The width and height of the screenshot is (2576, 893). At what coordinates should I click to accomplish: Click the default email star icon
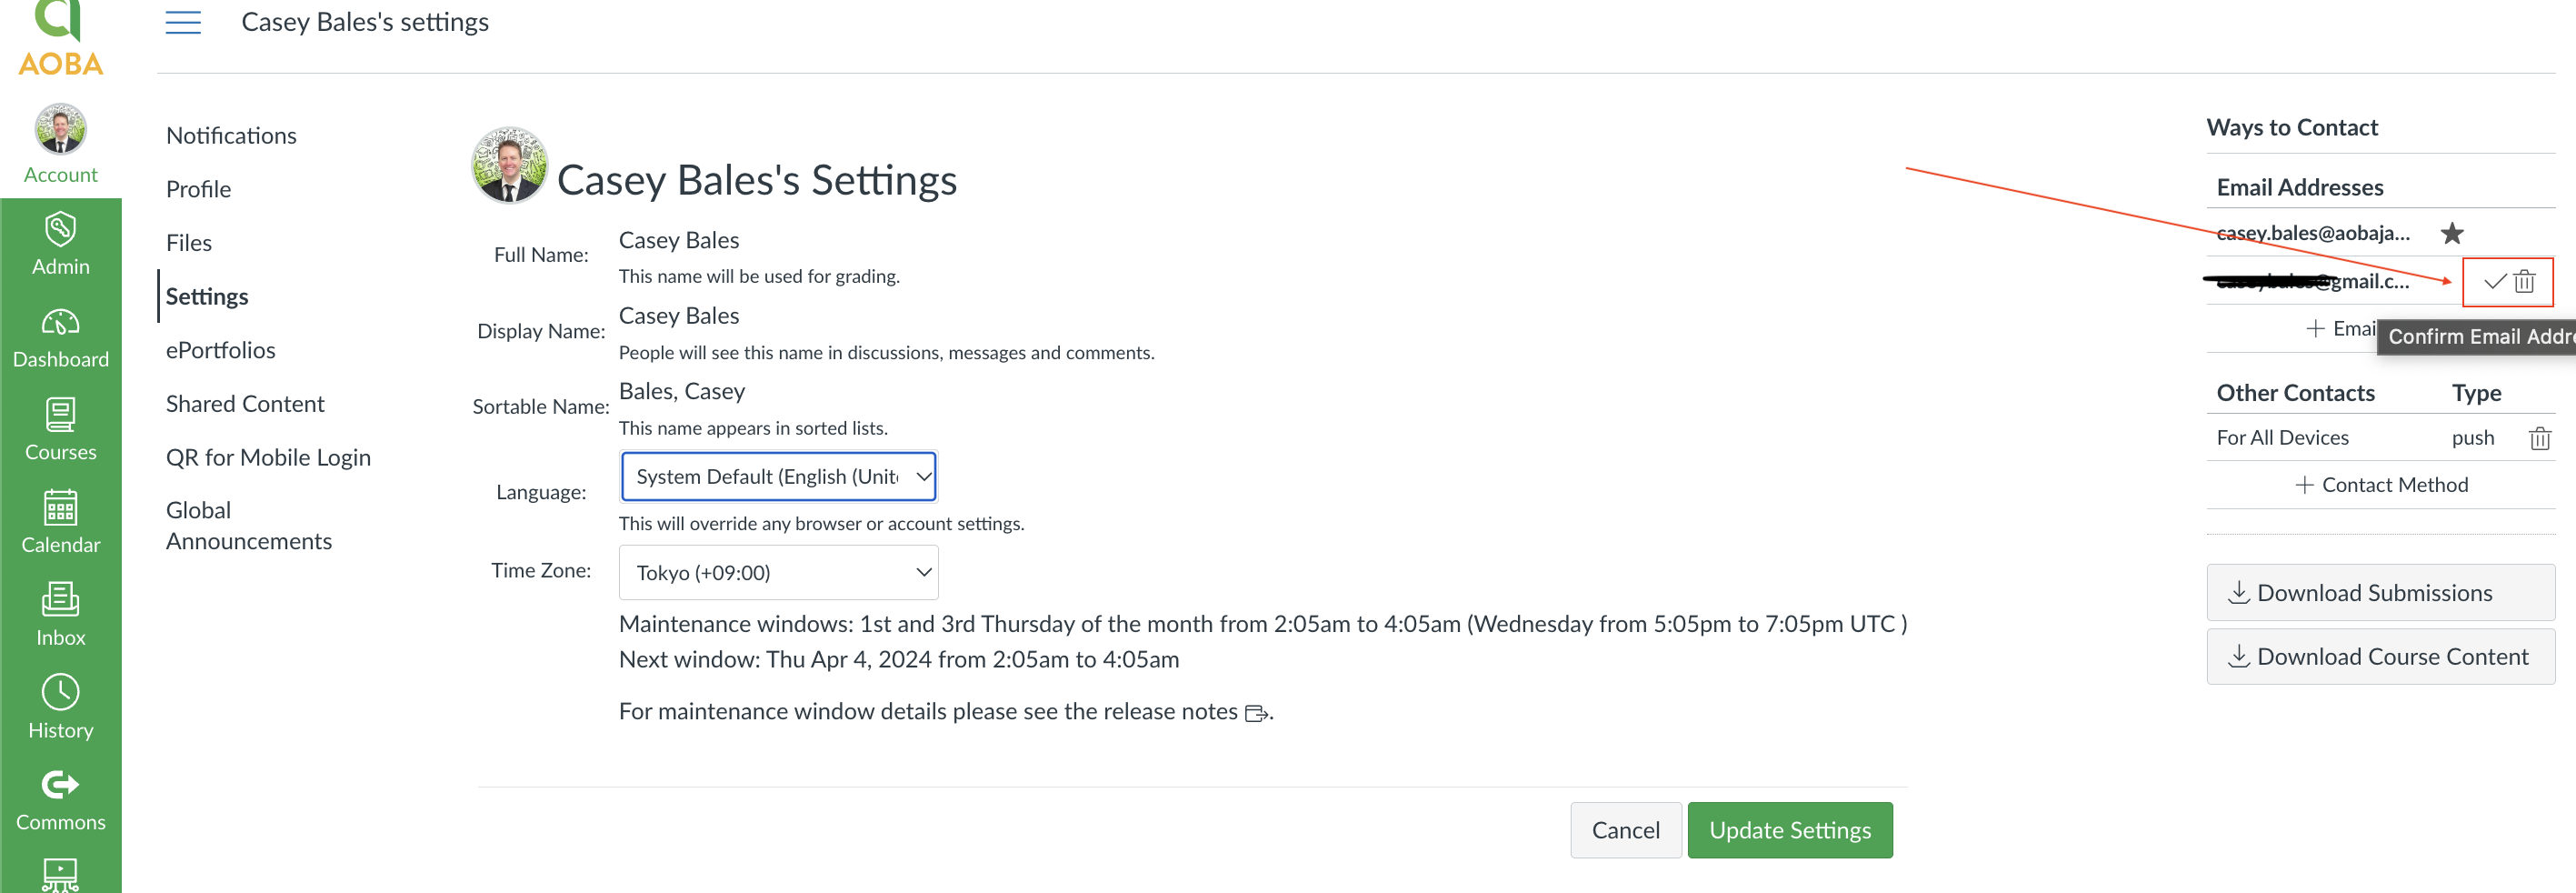(x=2451, y=234)
